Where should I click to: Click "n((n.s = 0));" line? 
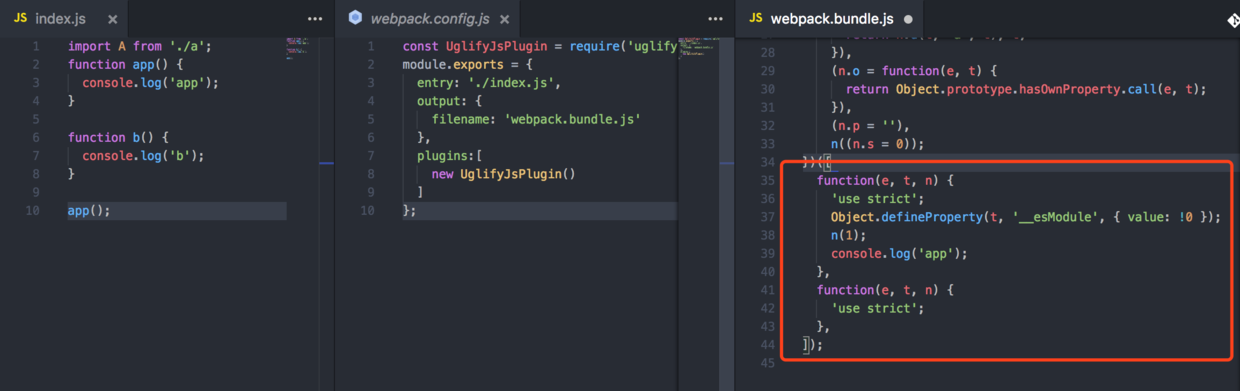tap(877, 143)
